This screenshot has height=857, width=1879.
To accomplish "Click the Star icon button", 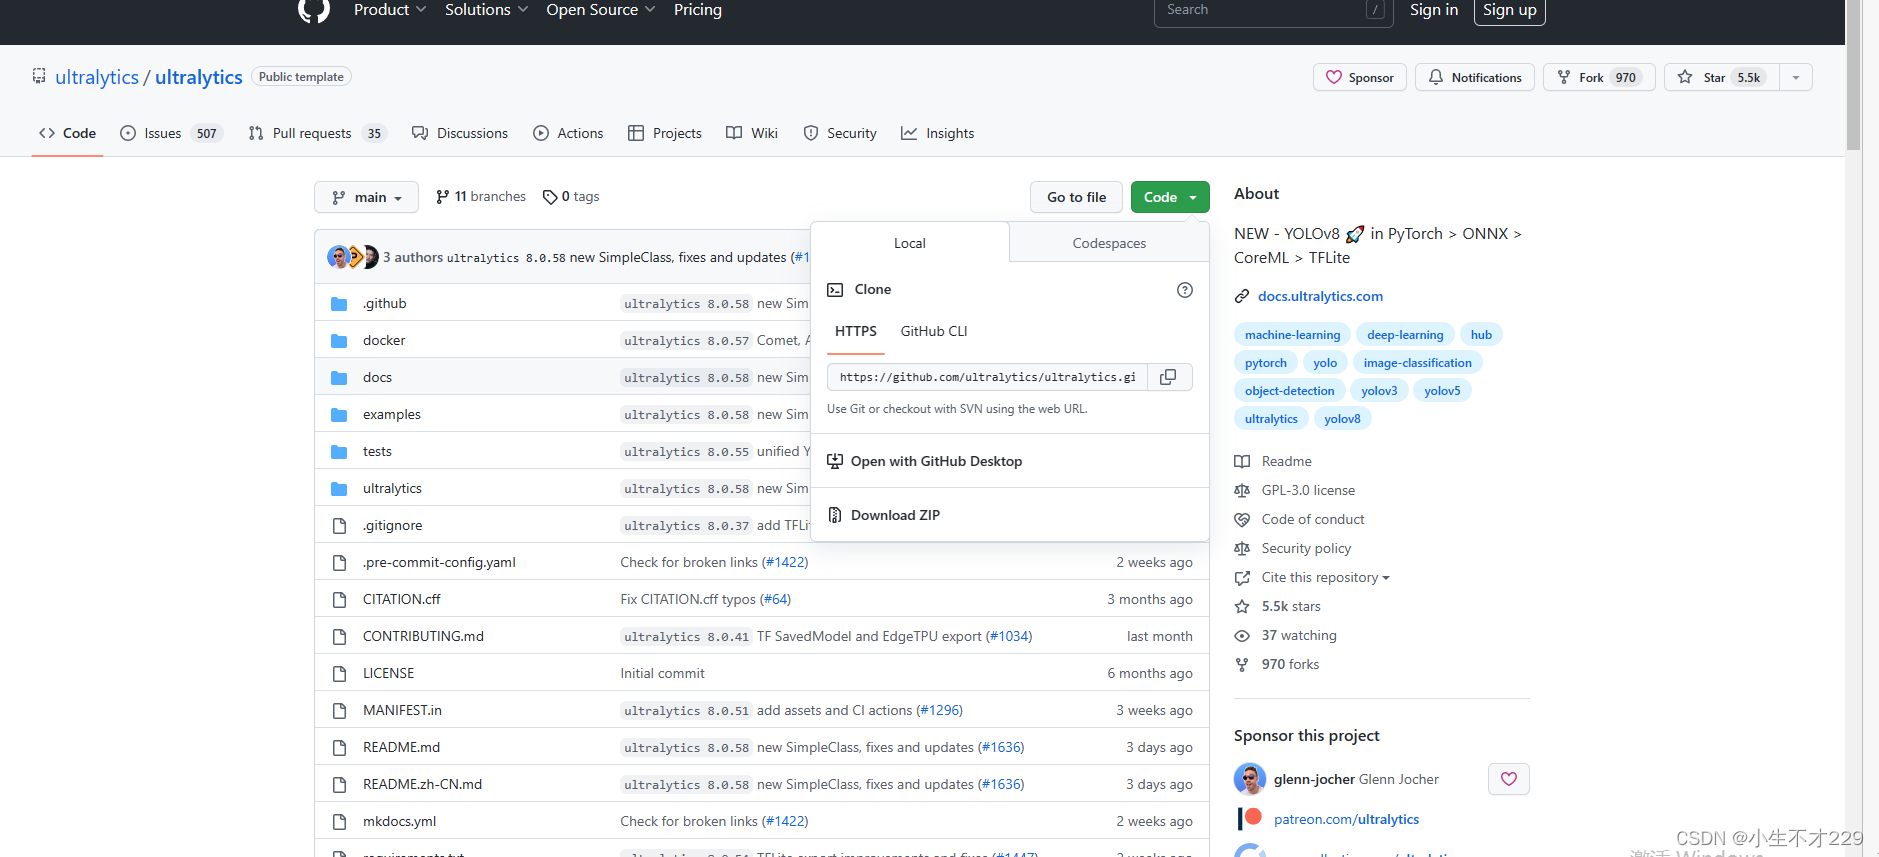I will click(1721, 77).
